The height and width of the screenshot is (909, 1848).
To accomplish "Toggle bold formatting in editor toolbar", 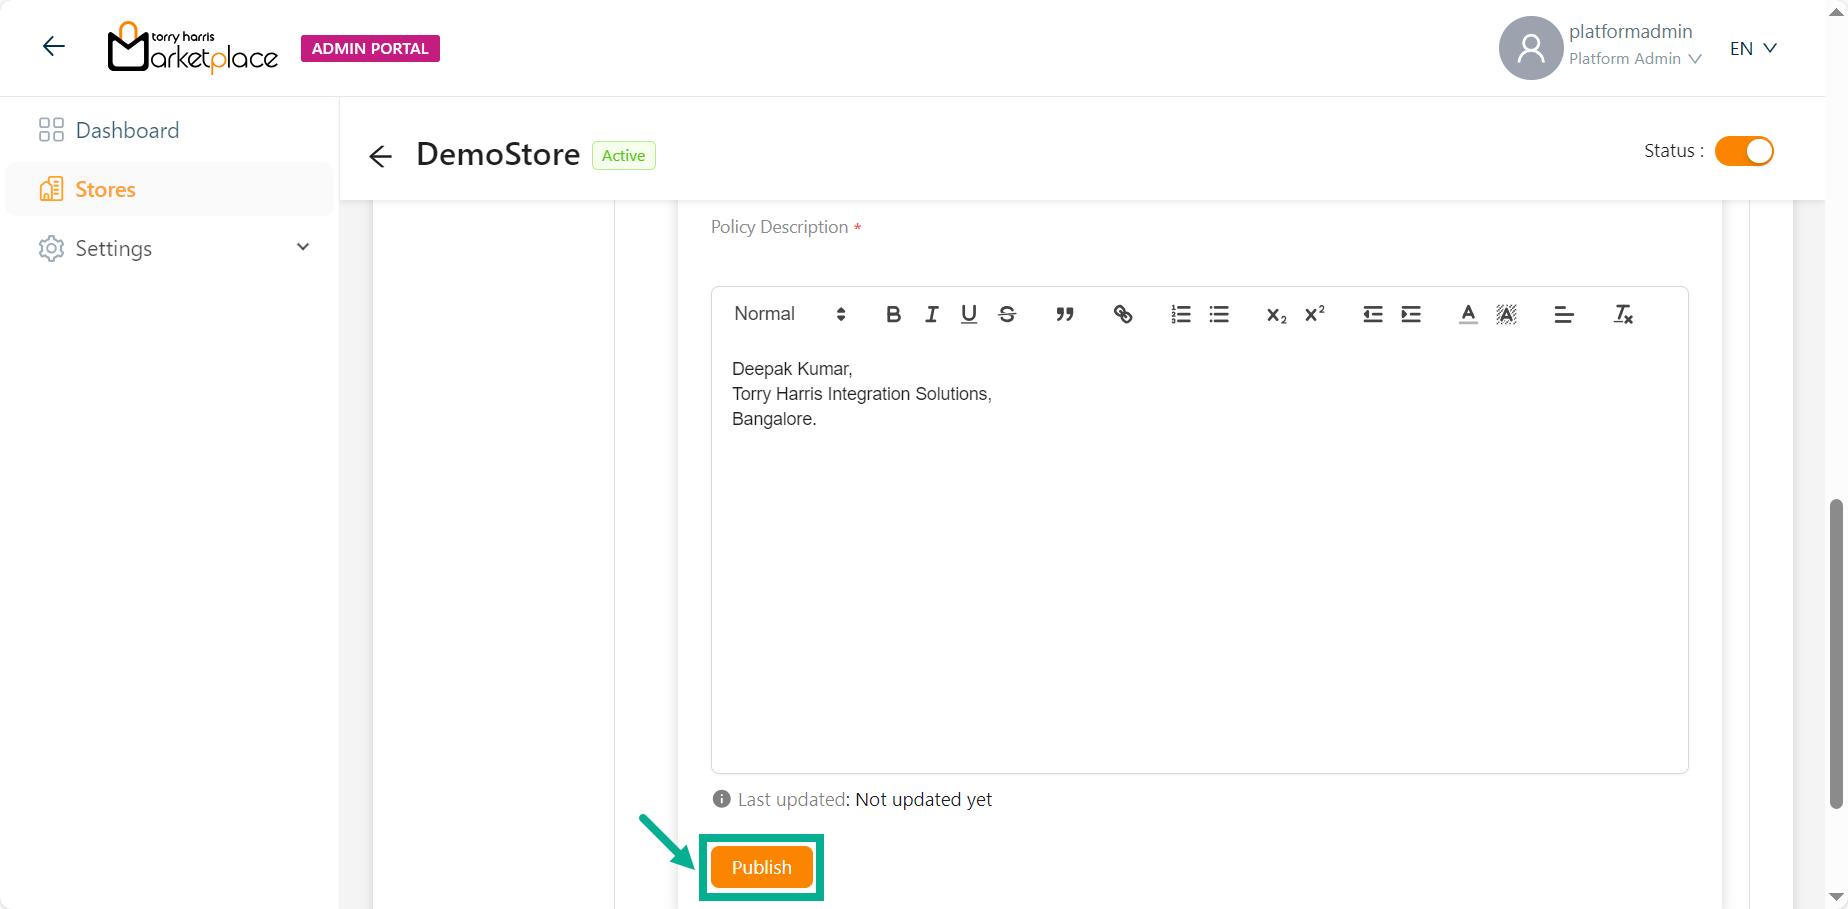I will point(893,315).
